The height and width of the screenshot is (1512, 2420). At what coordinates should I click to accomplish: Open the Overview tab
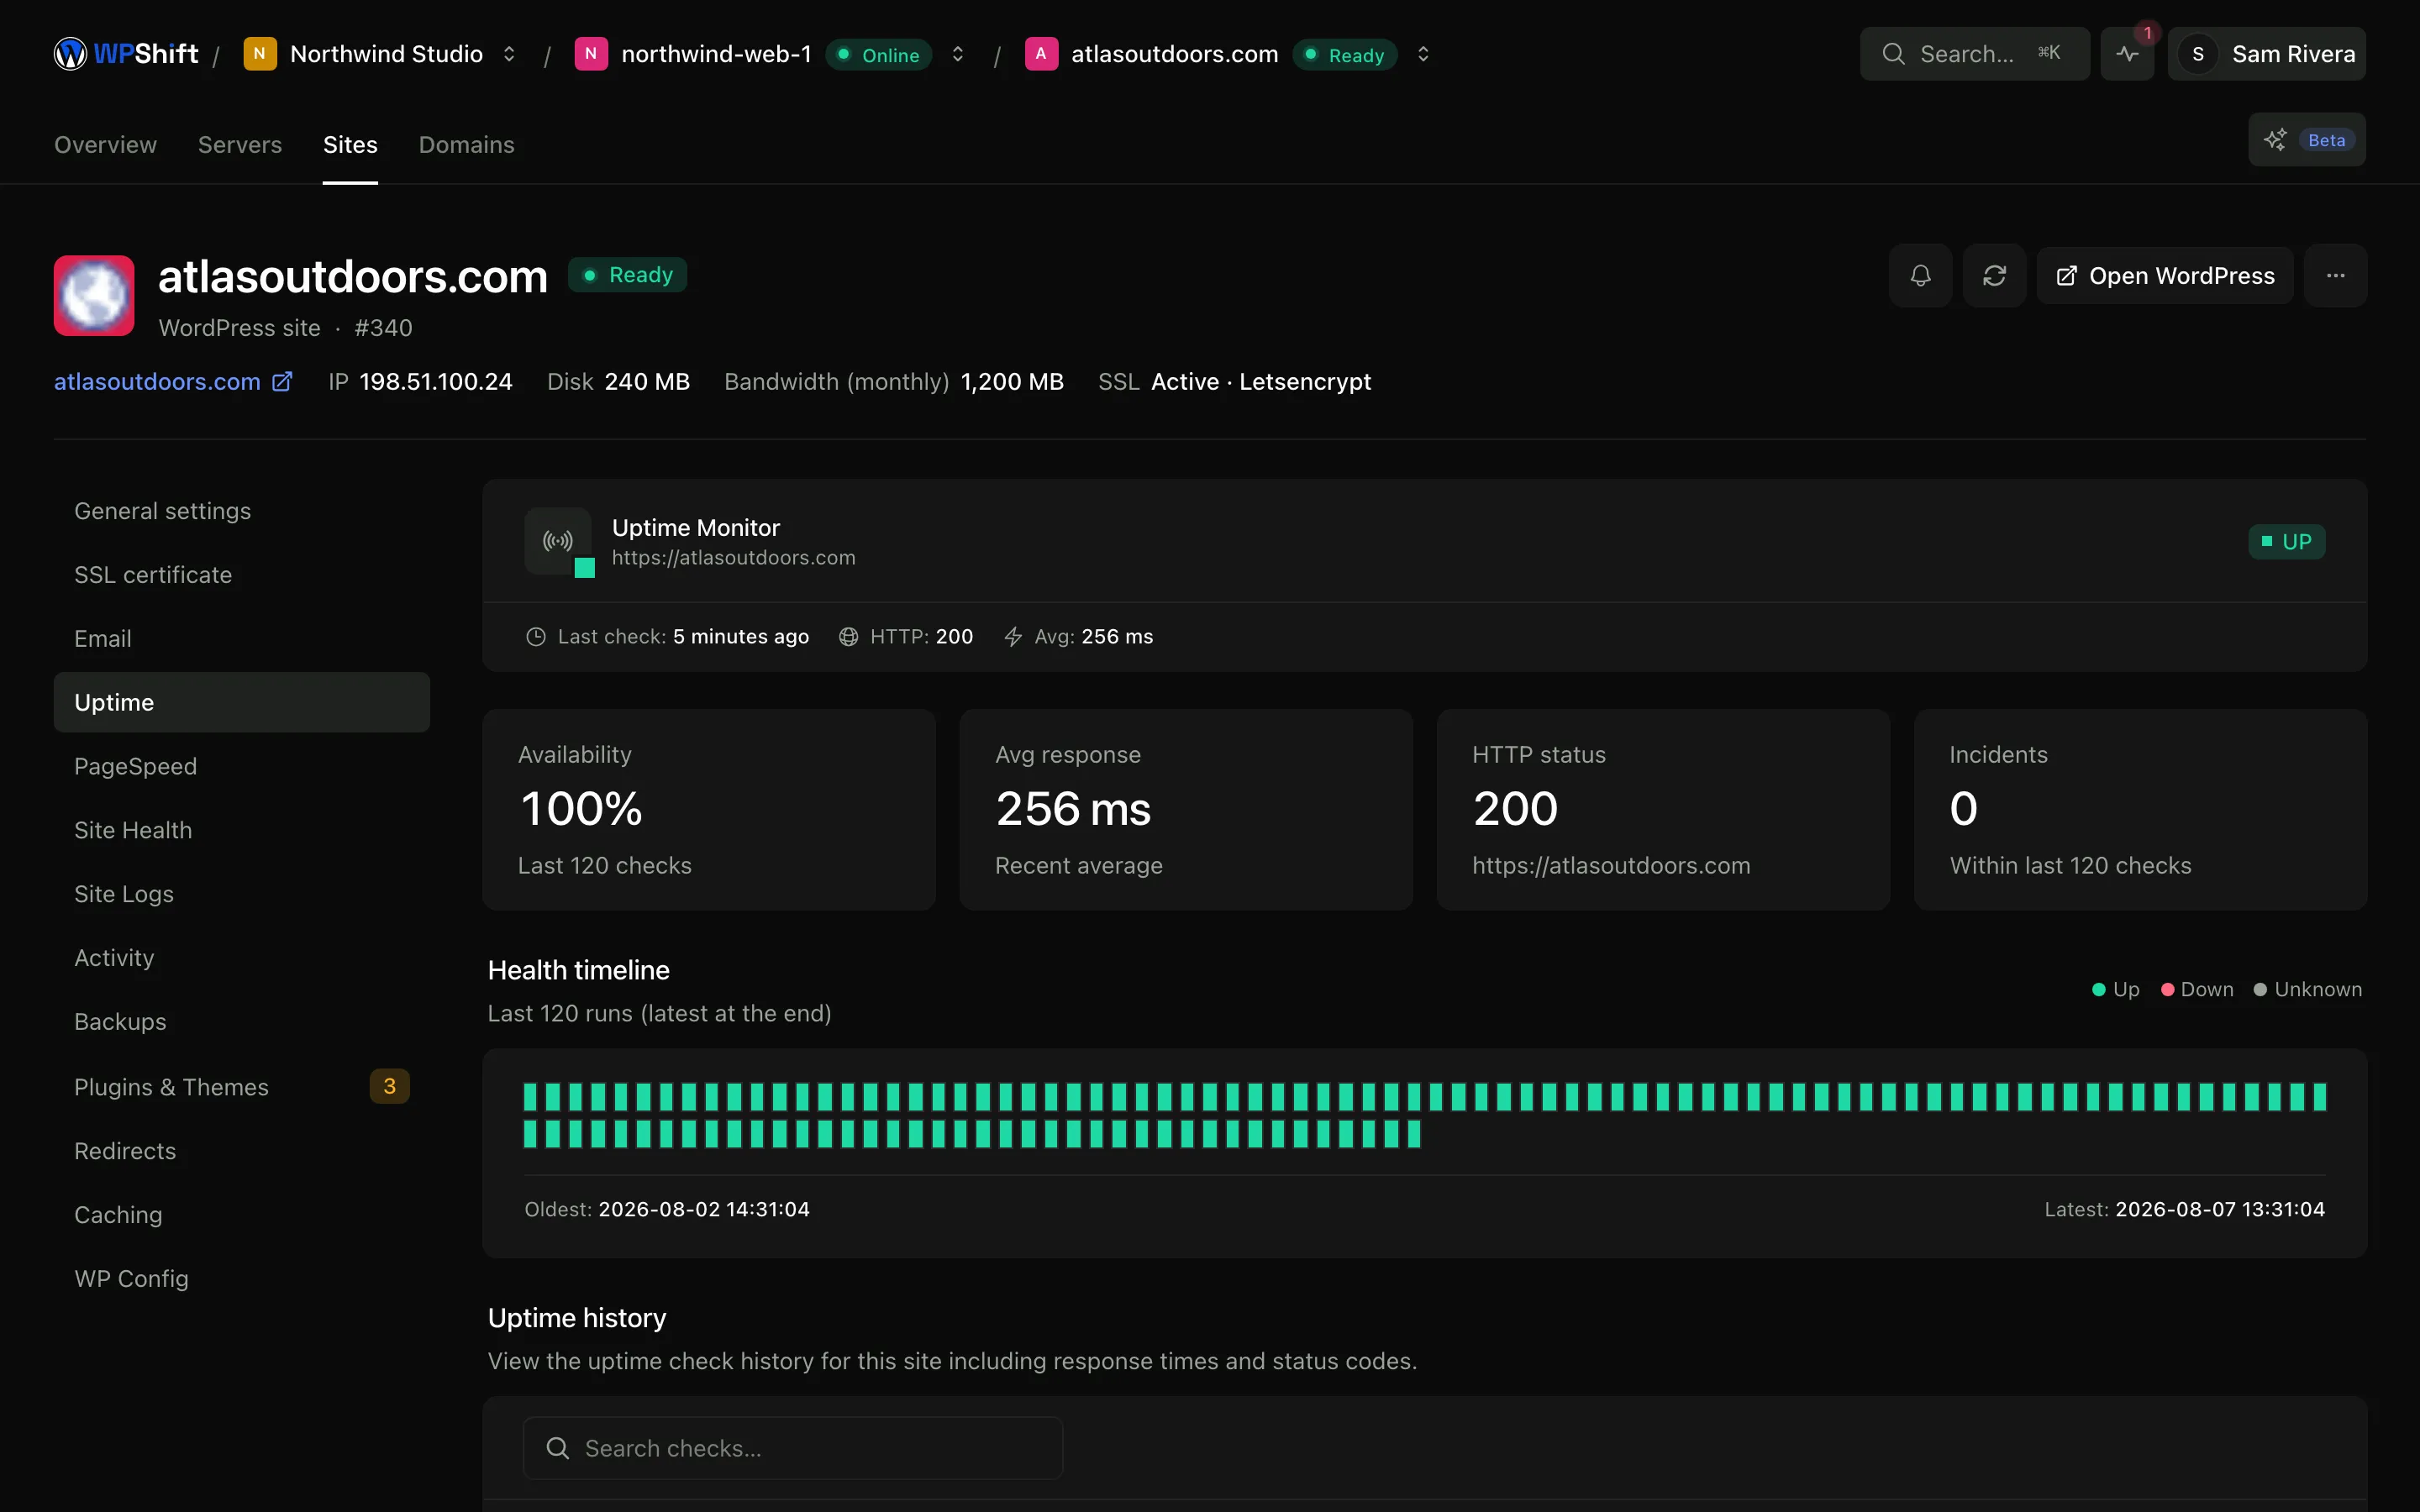pyautogui.click(x=105, y=145)
